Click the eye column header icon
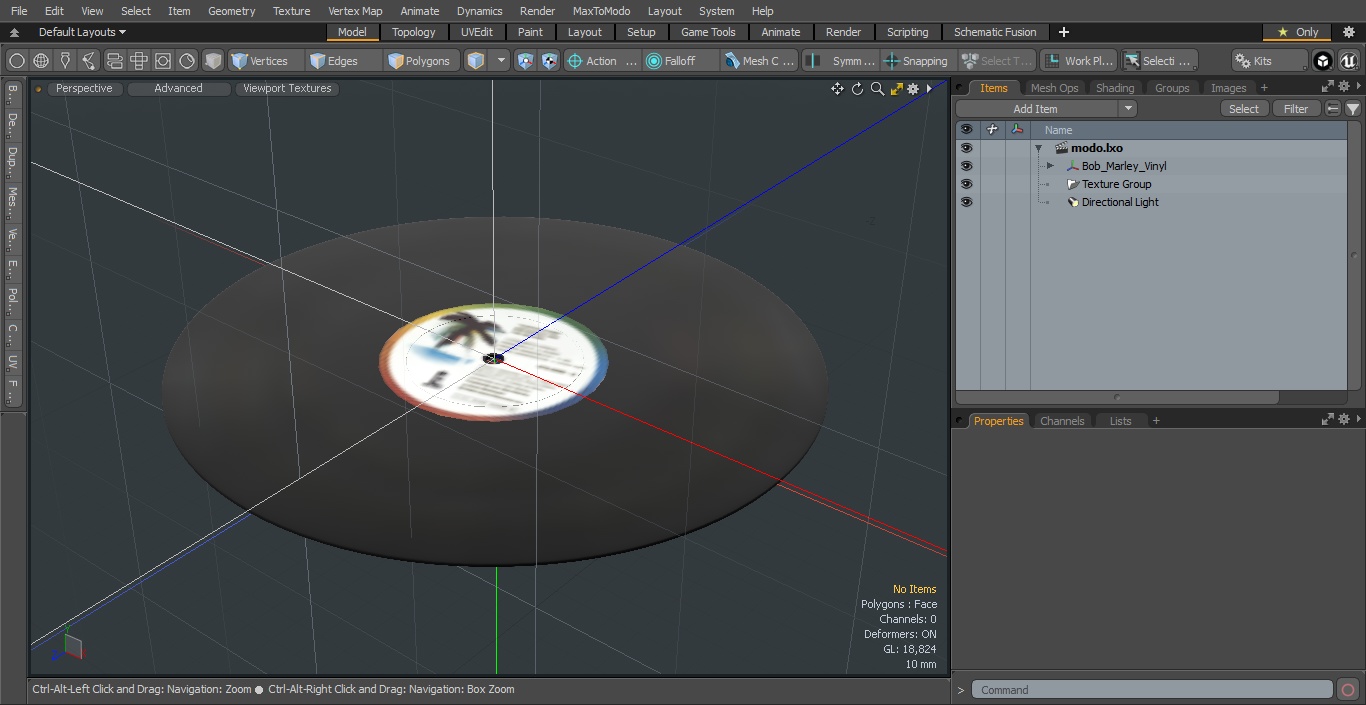This screenshot has width=1366, height=705. (x=966, y=130)
